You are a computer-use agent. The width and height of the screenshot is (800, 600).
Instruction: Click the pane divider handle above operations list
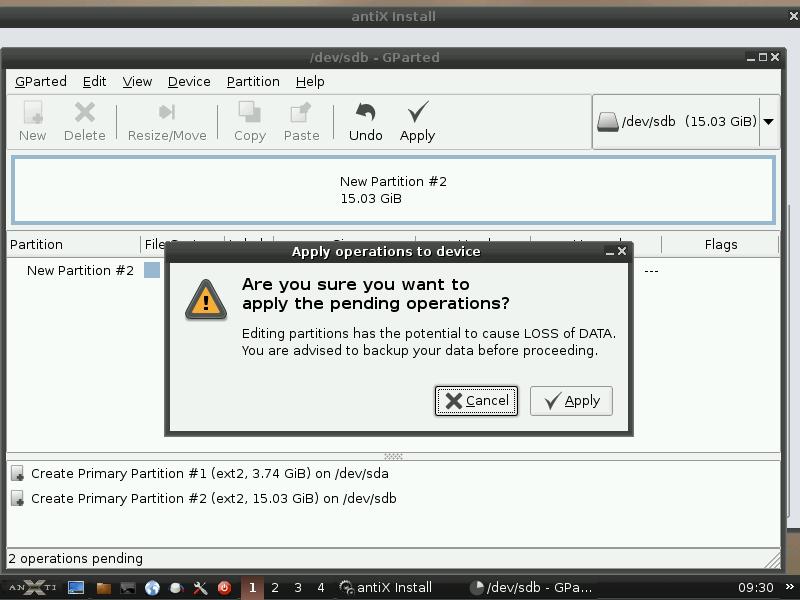pyautogui.click(x=393, y=456)
